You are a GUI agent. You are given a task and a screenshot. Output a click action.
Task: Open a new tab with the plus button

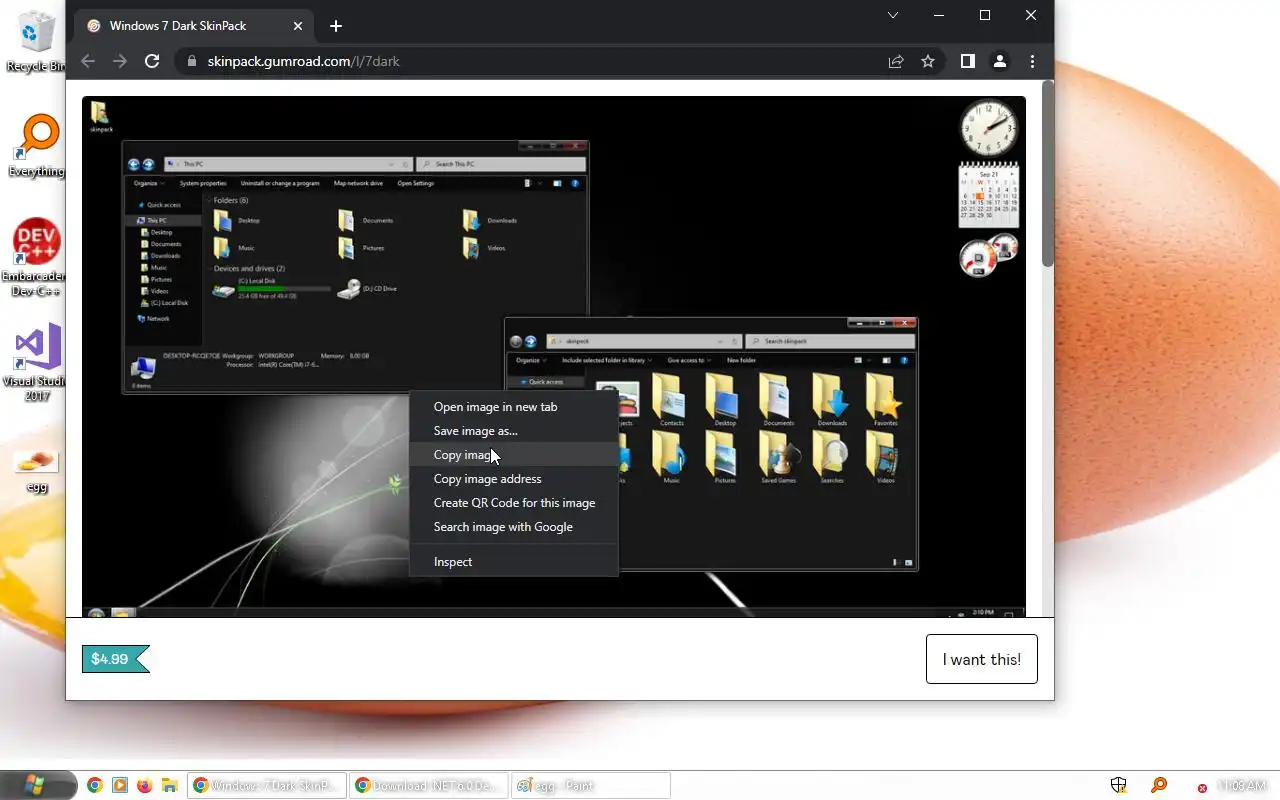(x=336, y=26)
